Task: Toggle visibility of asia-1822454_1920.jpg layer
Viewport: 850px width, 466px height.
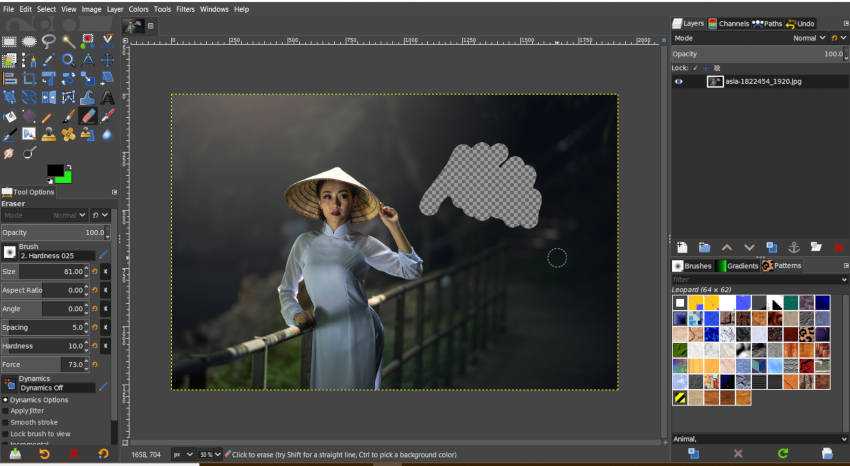Action: pos(679,81)
